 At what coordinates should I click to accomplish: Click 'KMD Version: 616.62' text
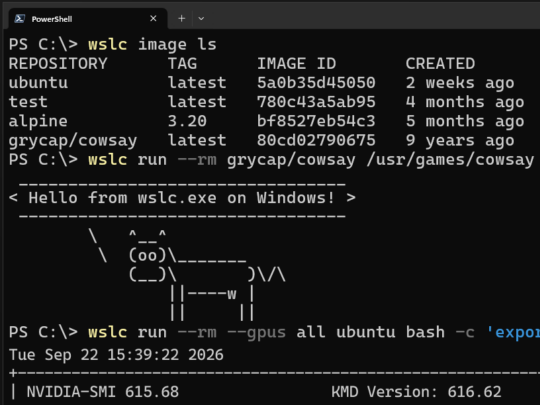click(x=416, y=392)
